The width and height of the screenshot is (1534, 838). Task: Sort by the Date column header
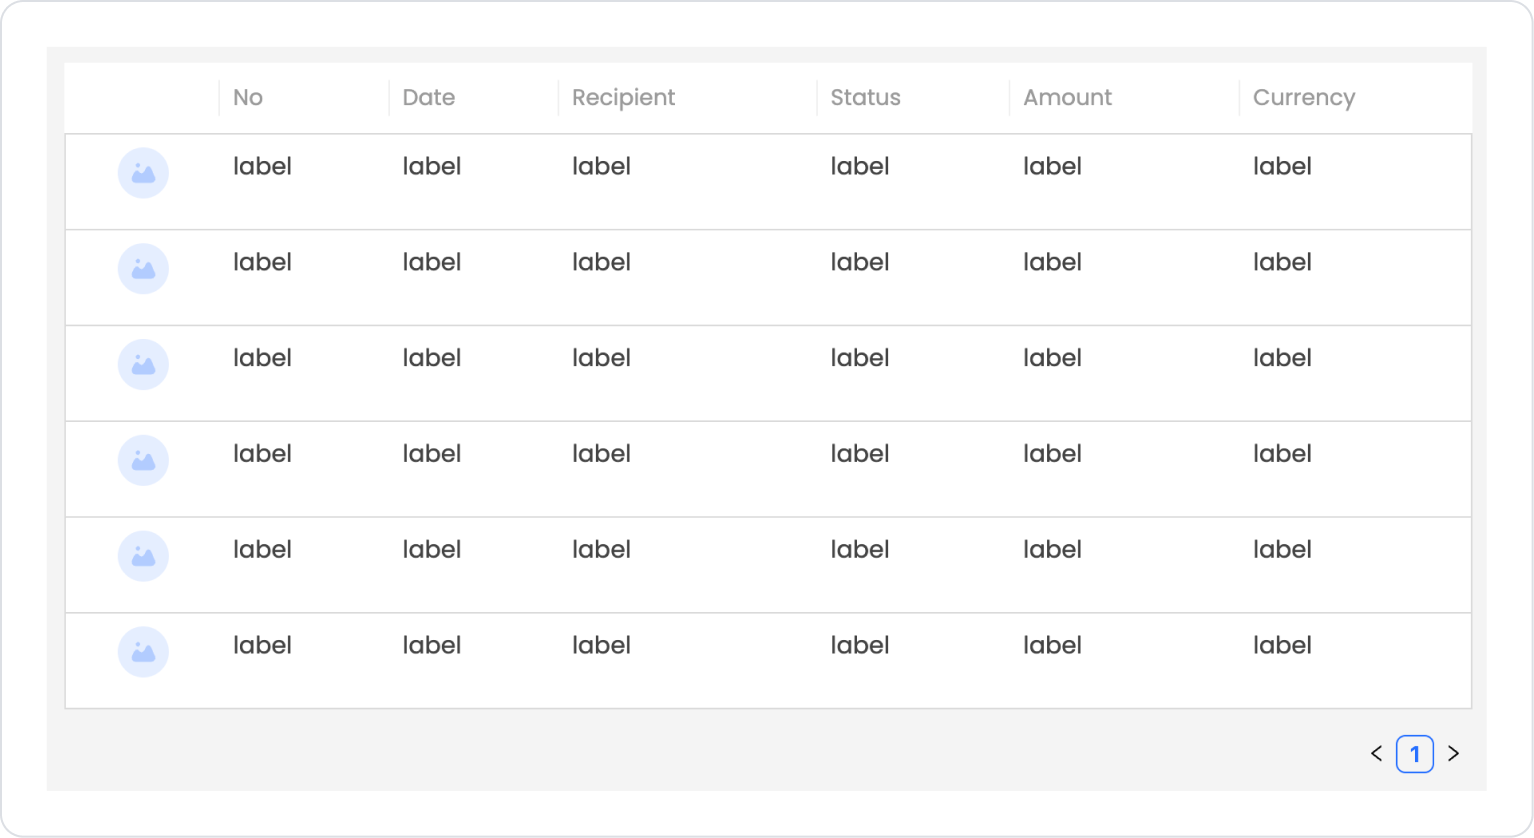429,98
